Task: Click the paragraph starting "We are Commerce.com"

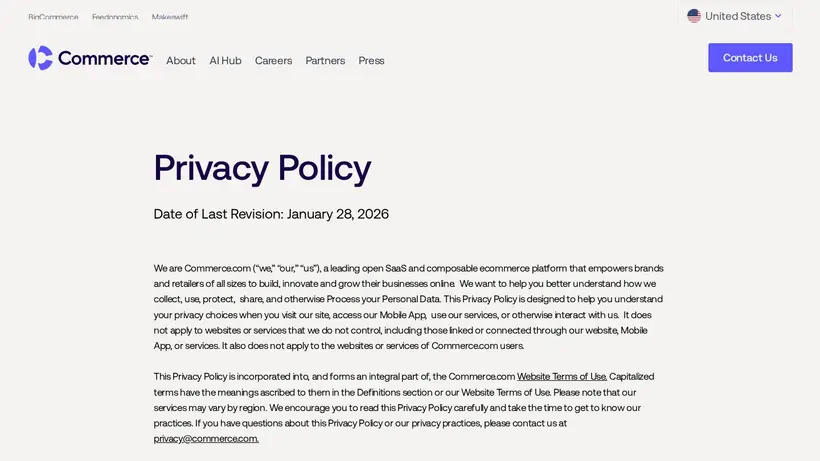Action: [x=409, y=307]
